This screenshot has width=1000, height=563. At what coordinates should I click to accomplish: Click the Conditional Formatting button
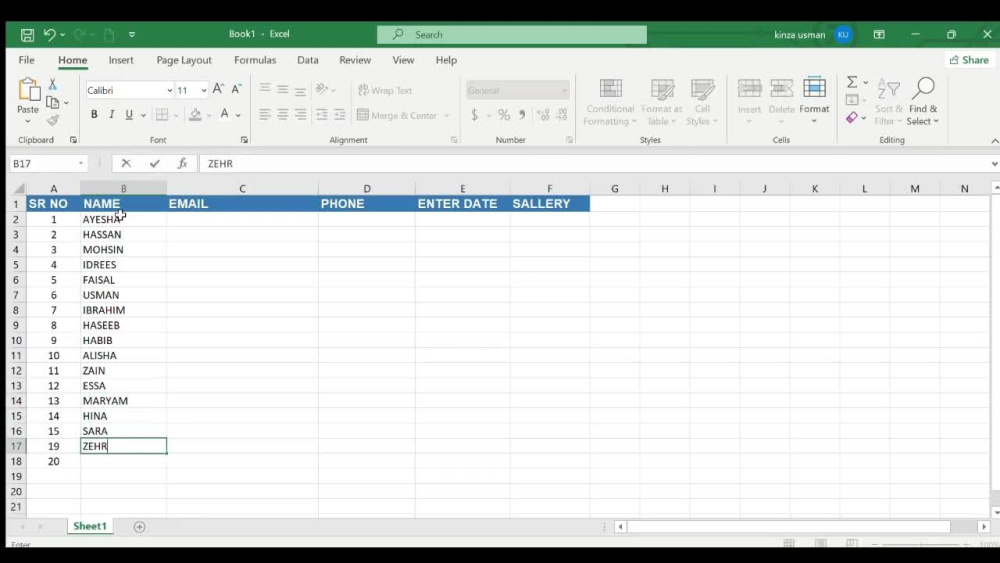click(610, 102)
